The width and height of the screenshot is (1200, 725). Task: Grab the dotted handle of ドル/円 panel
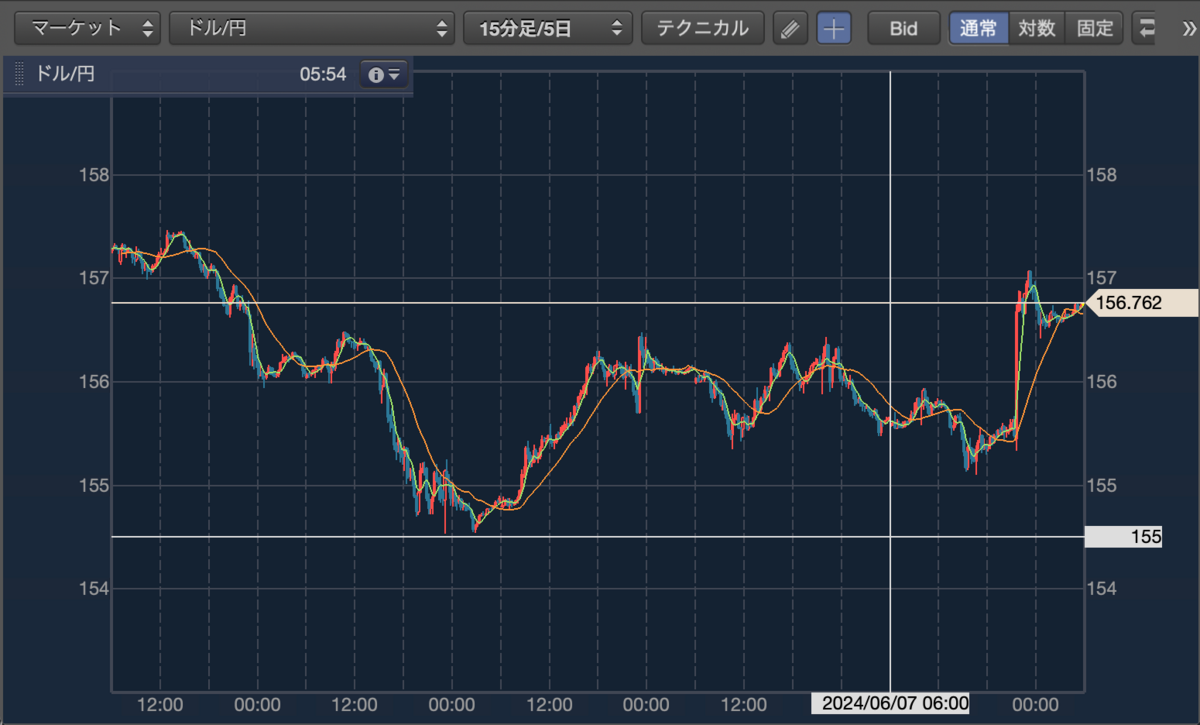18,74
